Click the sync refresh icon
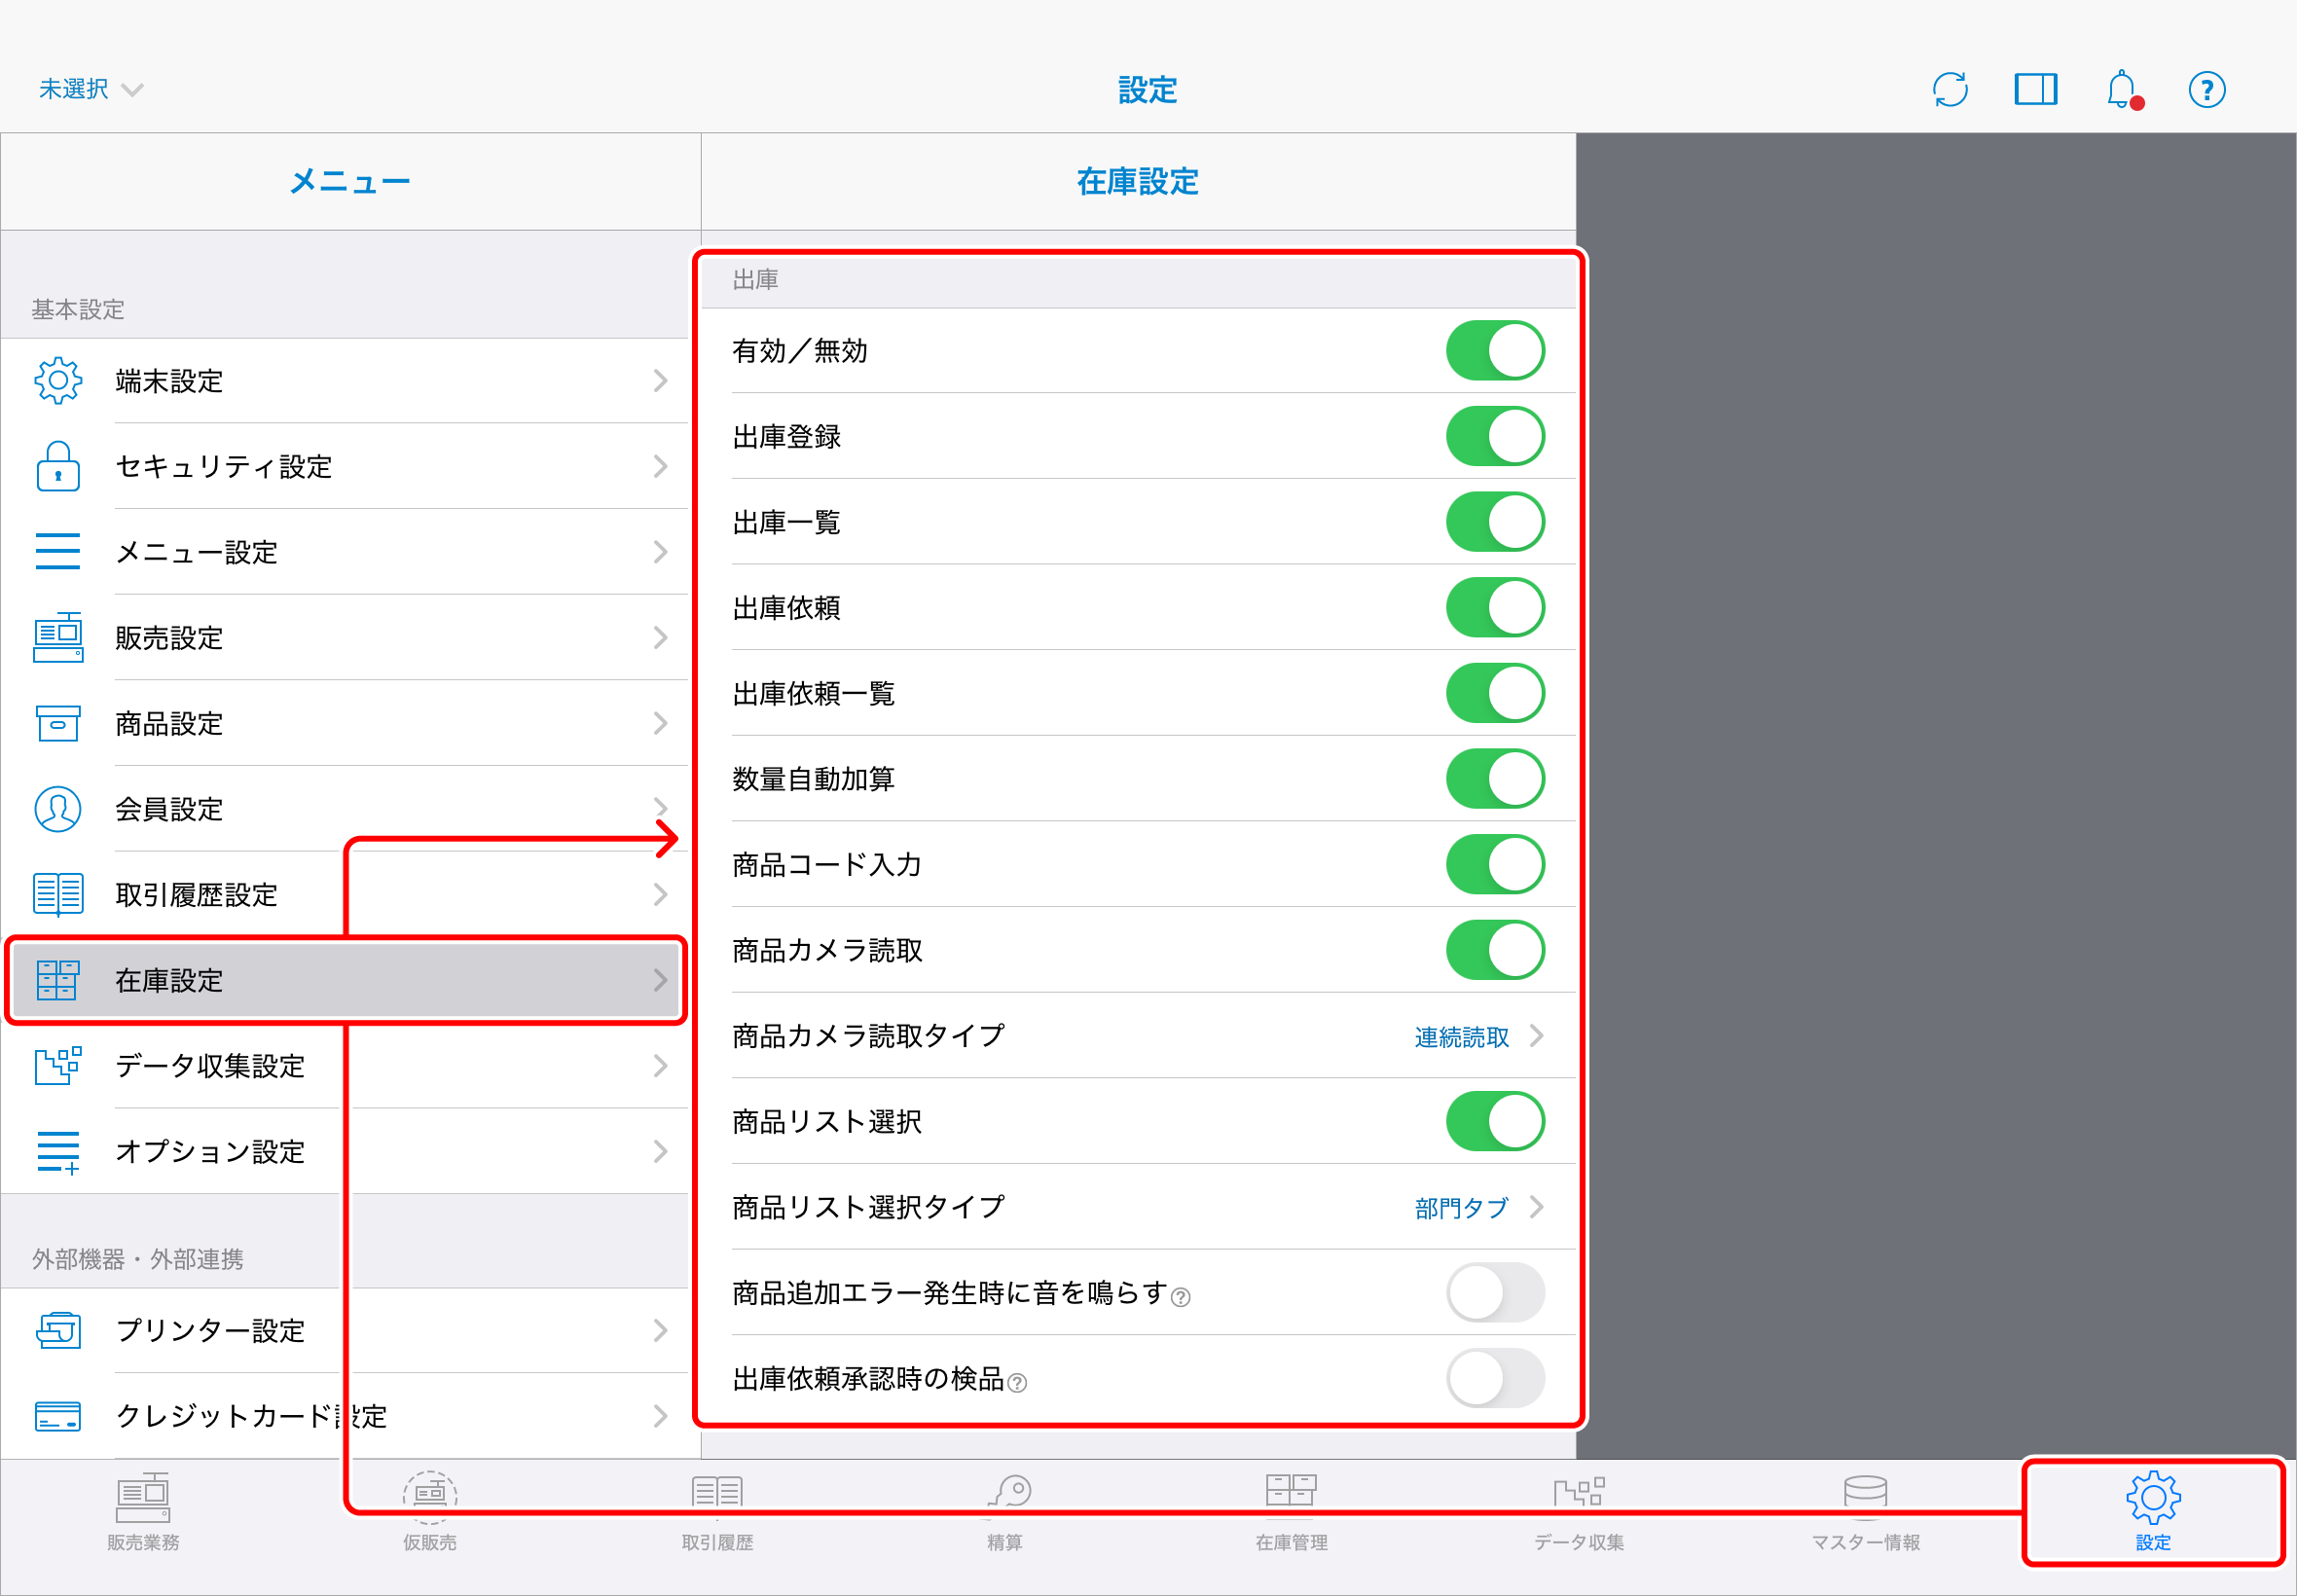The height and width of the screenshot is (1596, 2297). [1949, 90]
